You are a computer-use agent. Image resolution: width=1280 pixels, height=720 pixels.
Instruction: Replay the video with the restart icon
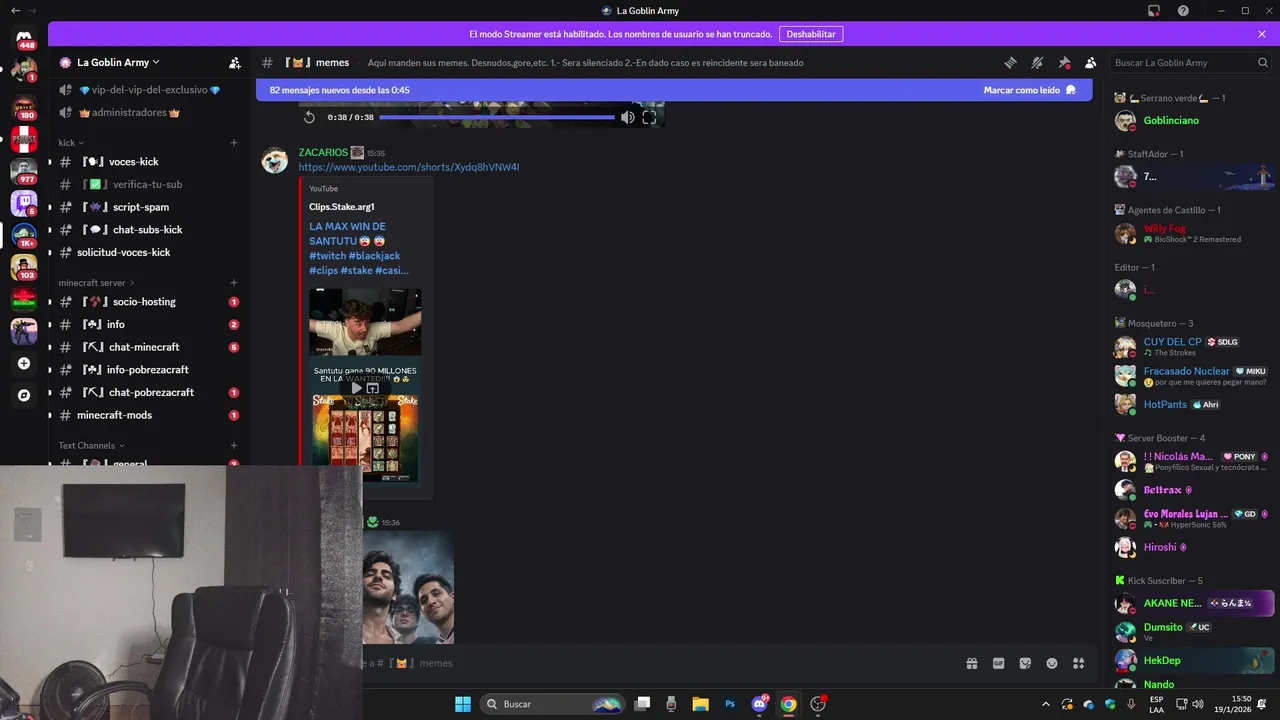point(309,117)
